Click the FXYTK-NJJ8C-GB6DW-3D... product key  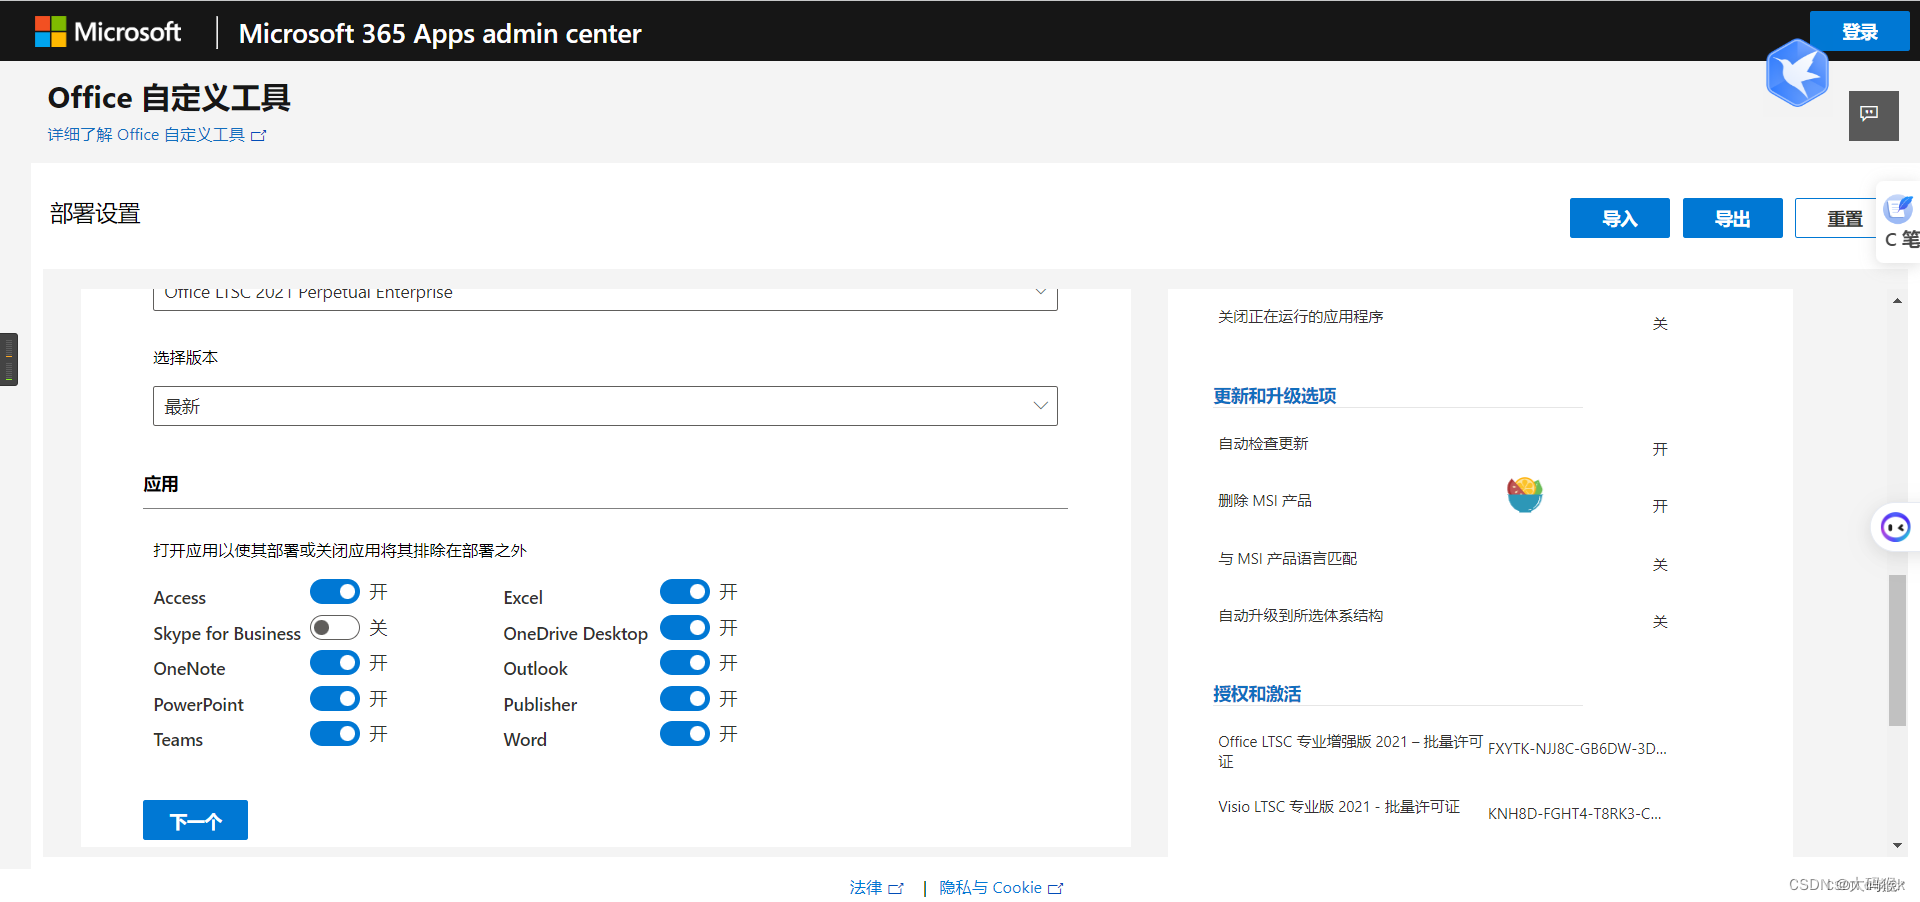1577,749
